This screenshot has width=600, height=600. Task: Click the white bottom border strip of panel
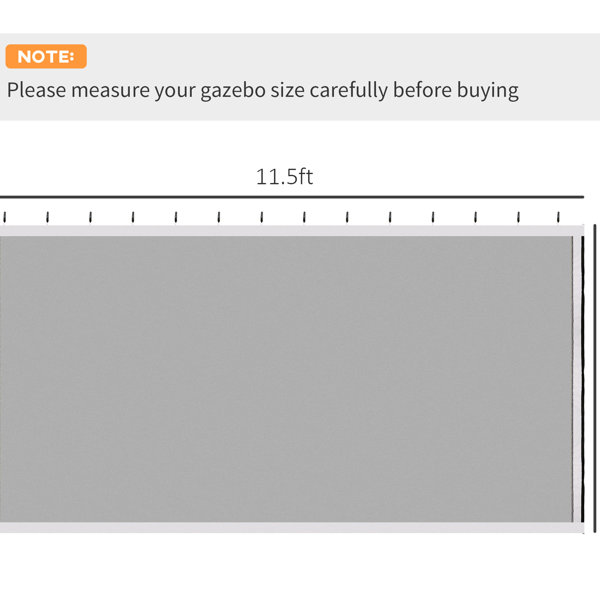pos(292,527)
